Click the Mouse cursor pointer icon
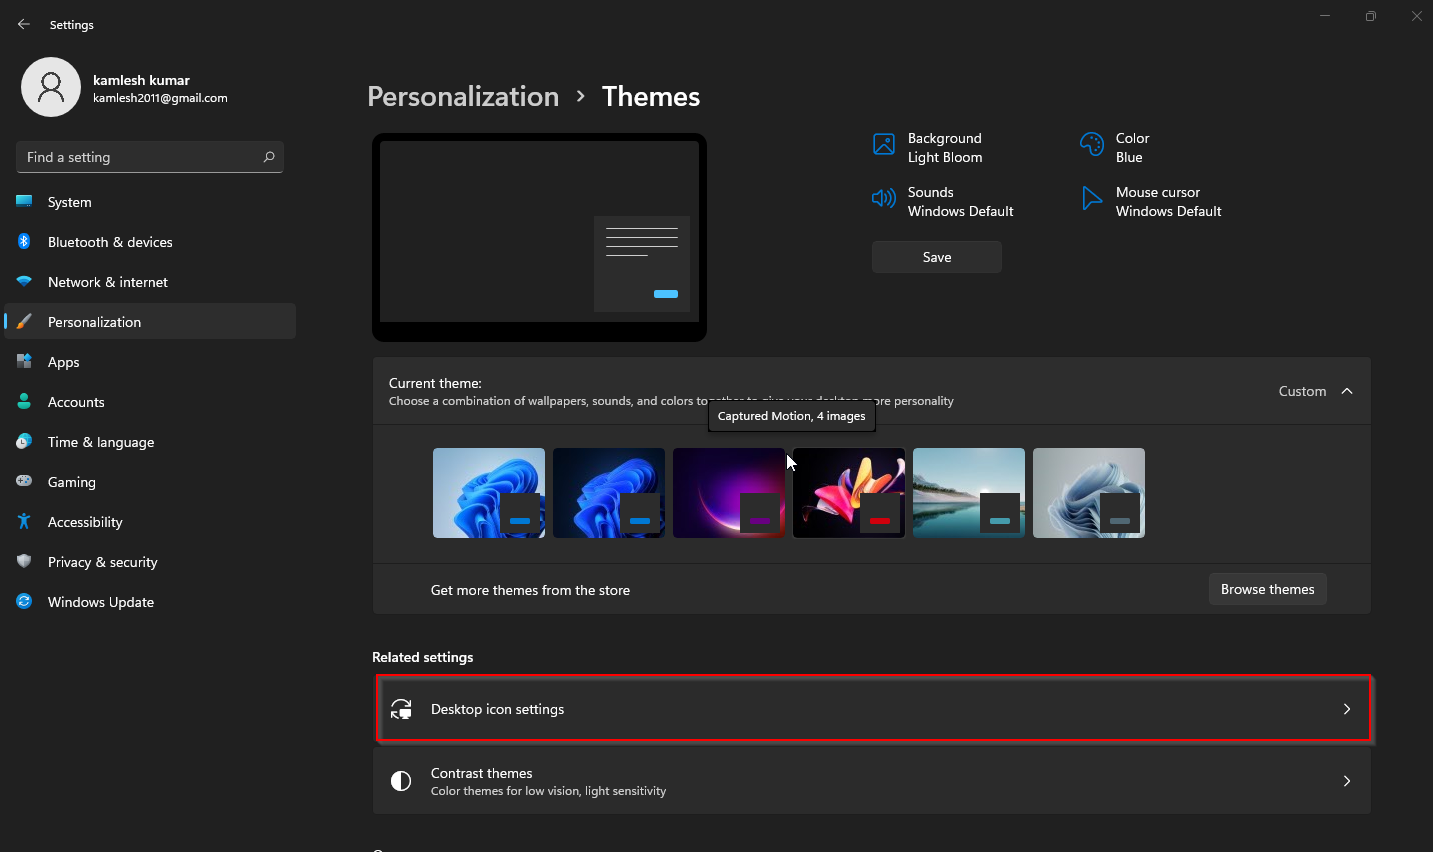Screen dimensions: 1433x852 coord(1091,198)
